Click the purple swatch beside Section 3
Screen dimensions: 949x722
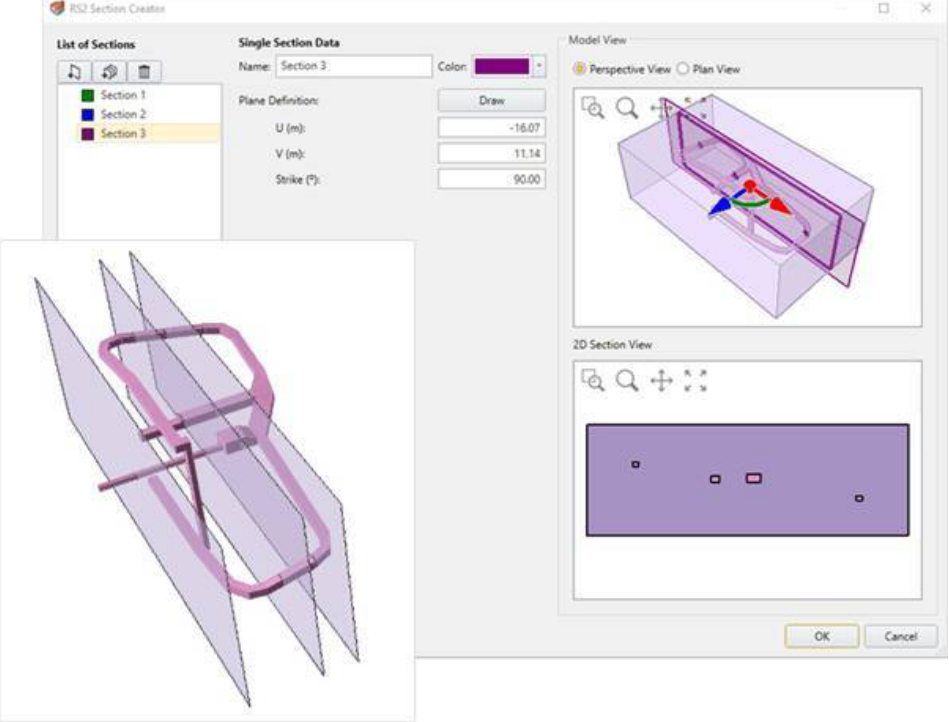tap(88, 134)
